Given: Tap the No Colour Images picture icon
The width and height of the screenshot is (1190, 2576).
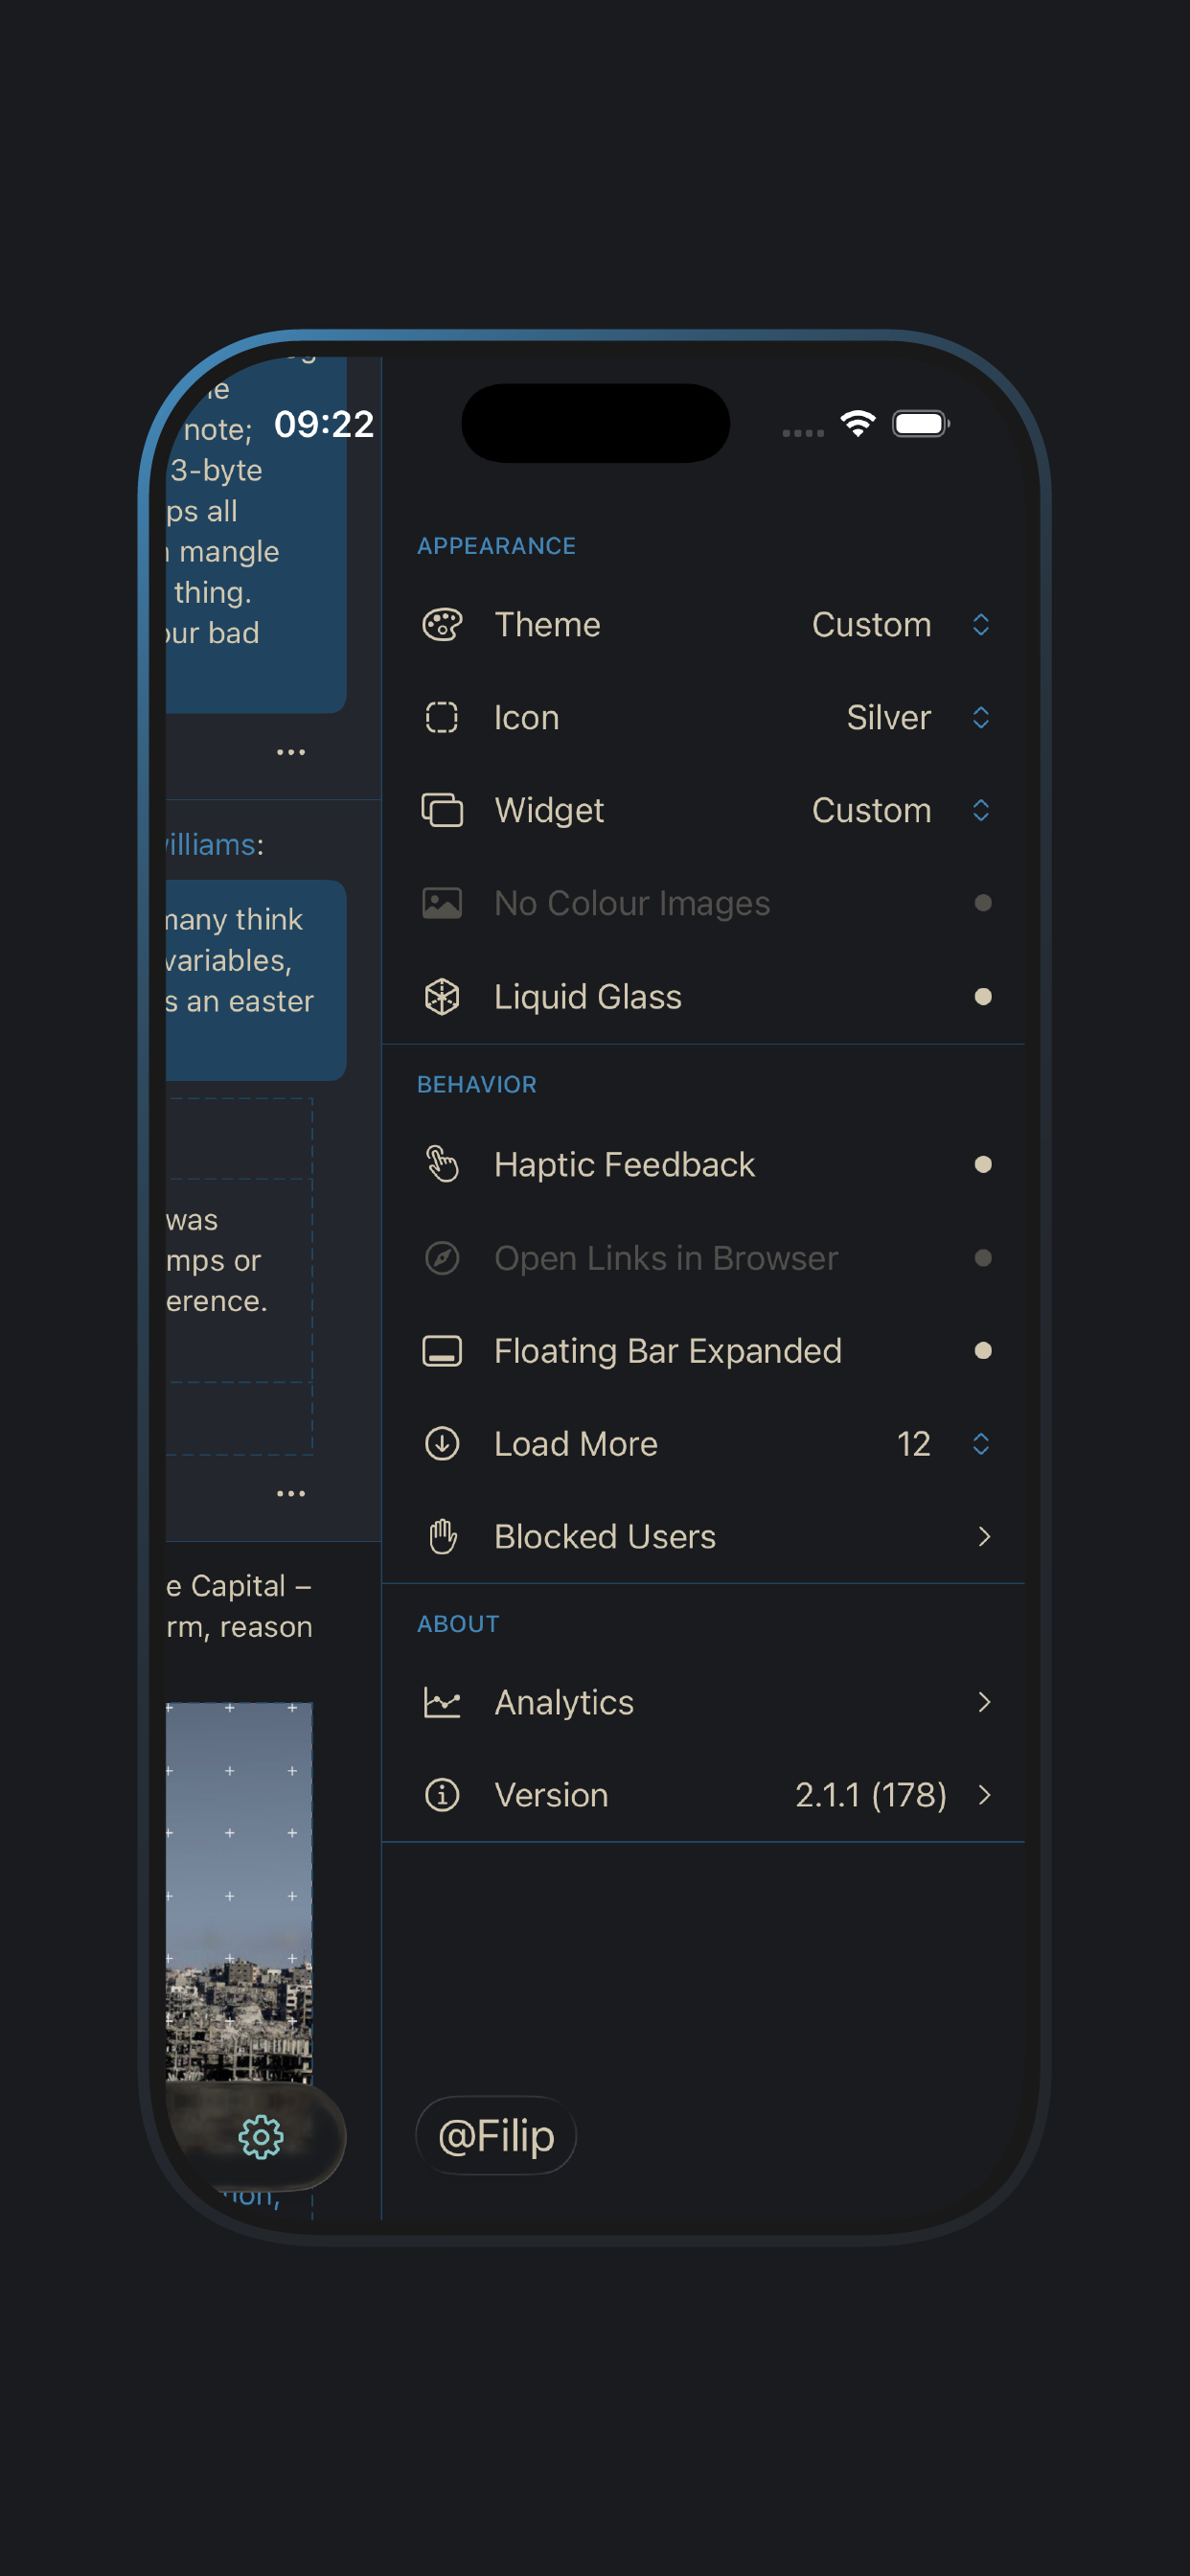Looking at the screenshot, I should coord(442,904).
